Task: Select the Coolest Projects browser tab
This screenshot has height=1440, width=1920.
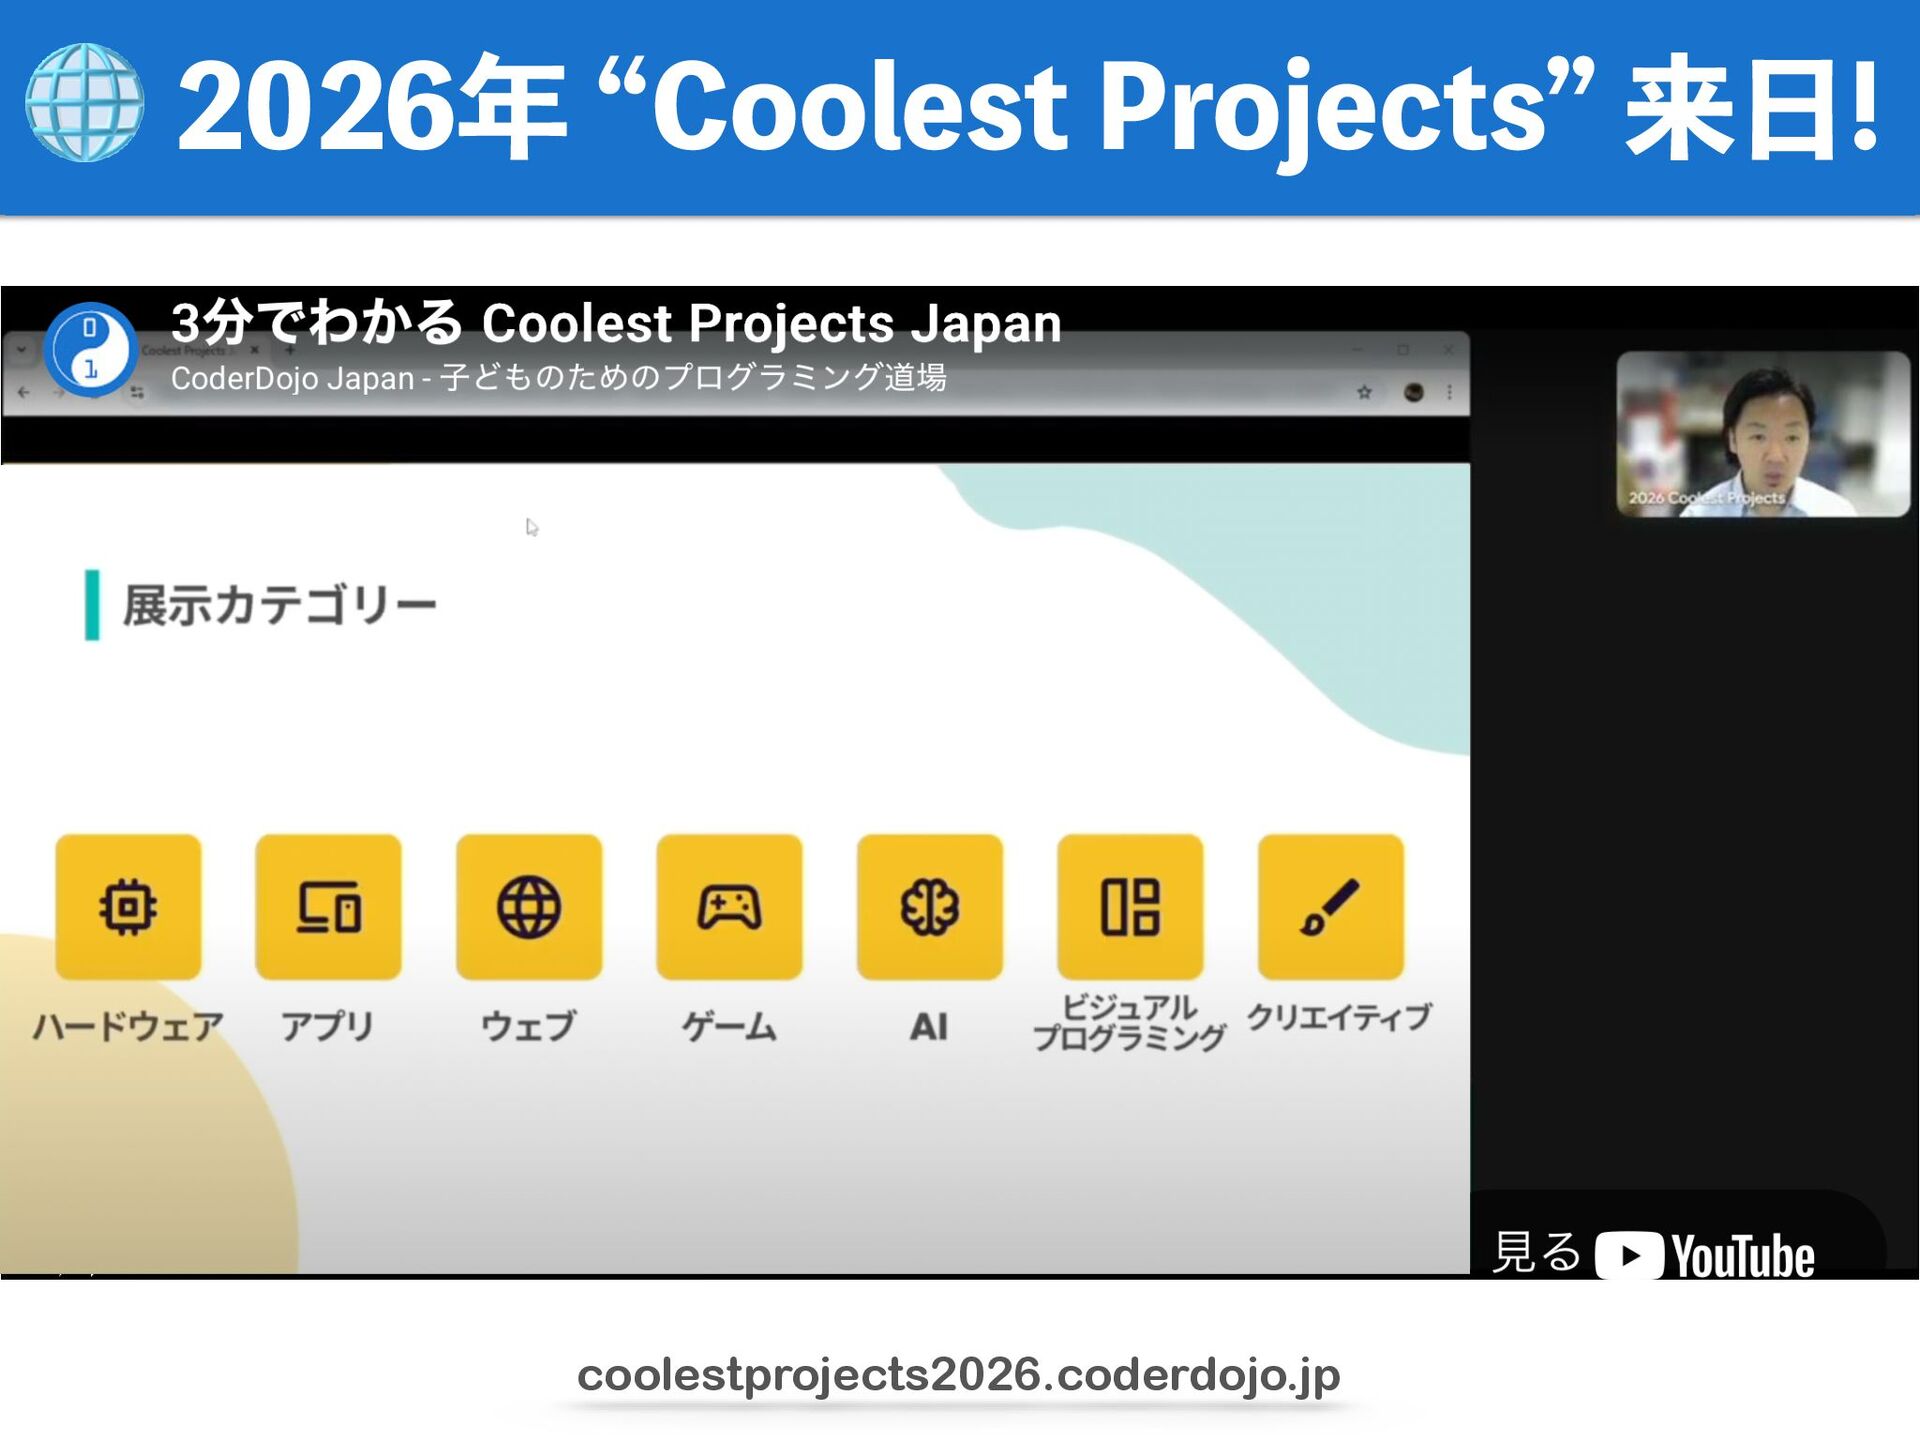Action: (185, 350)
